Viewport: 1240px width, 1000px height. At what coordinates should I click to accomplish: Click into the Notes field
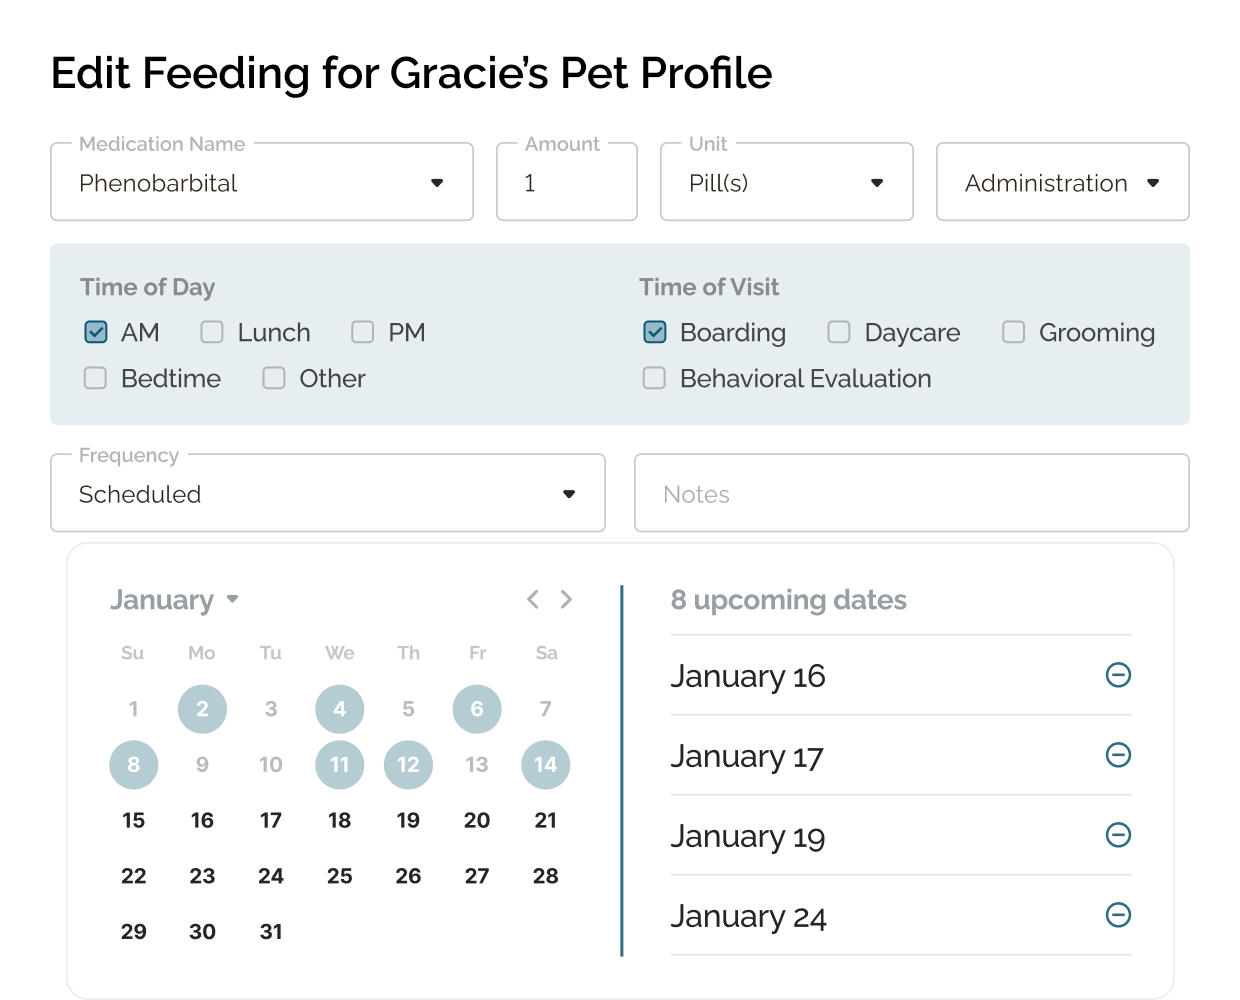pos(911,494)
